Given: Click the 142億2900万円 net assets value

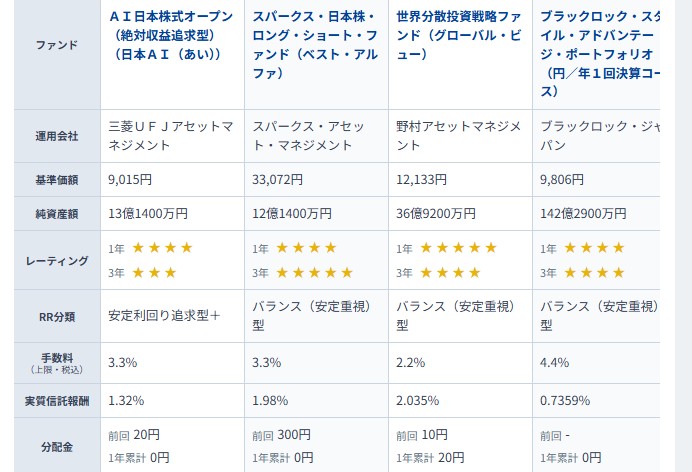Looking at the screenshot, I should coord(583,213).
